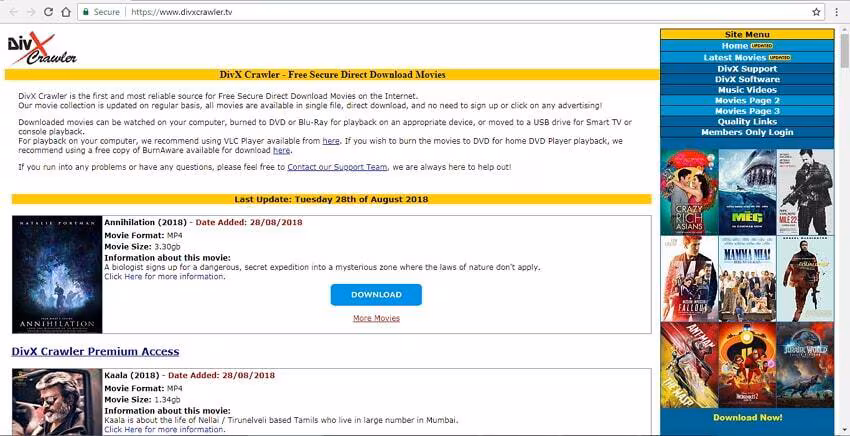This screenshot has width=850, height=436.
Task: Go to the browser home icon
Action: pos(66,12)
